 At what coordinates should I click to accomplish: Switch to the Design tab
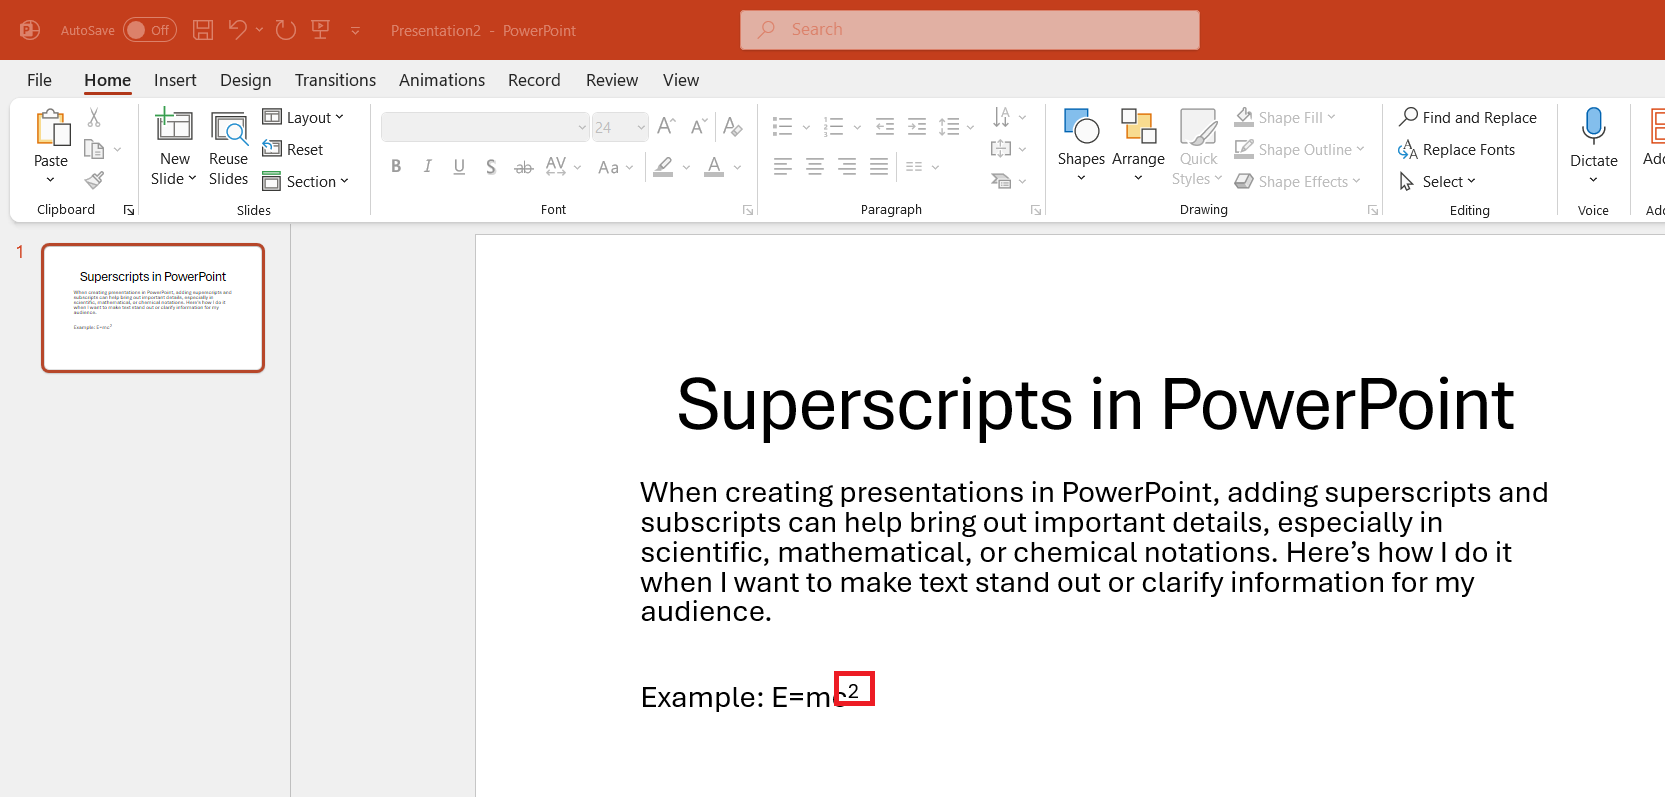(x=246, y=80)
